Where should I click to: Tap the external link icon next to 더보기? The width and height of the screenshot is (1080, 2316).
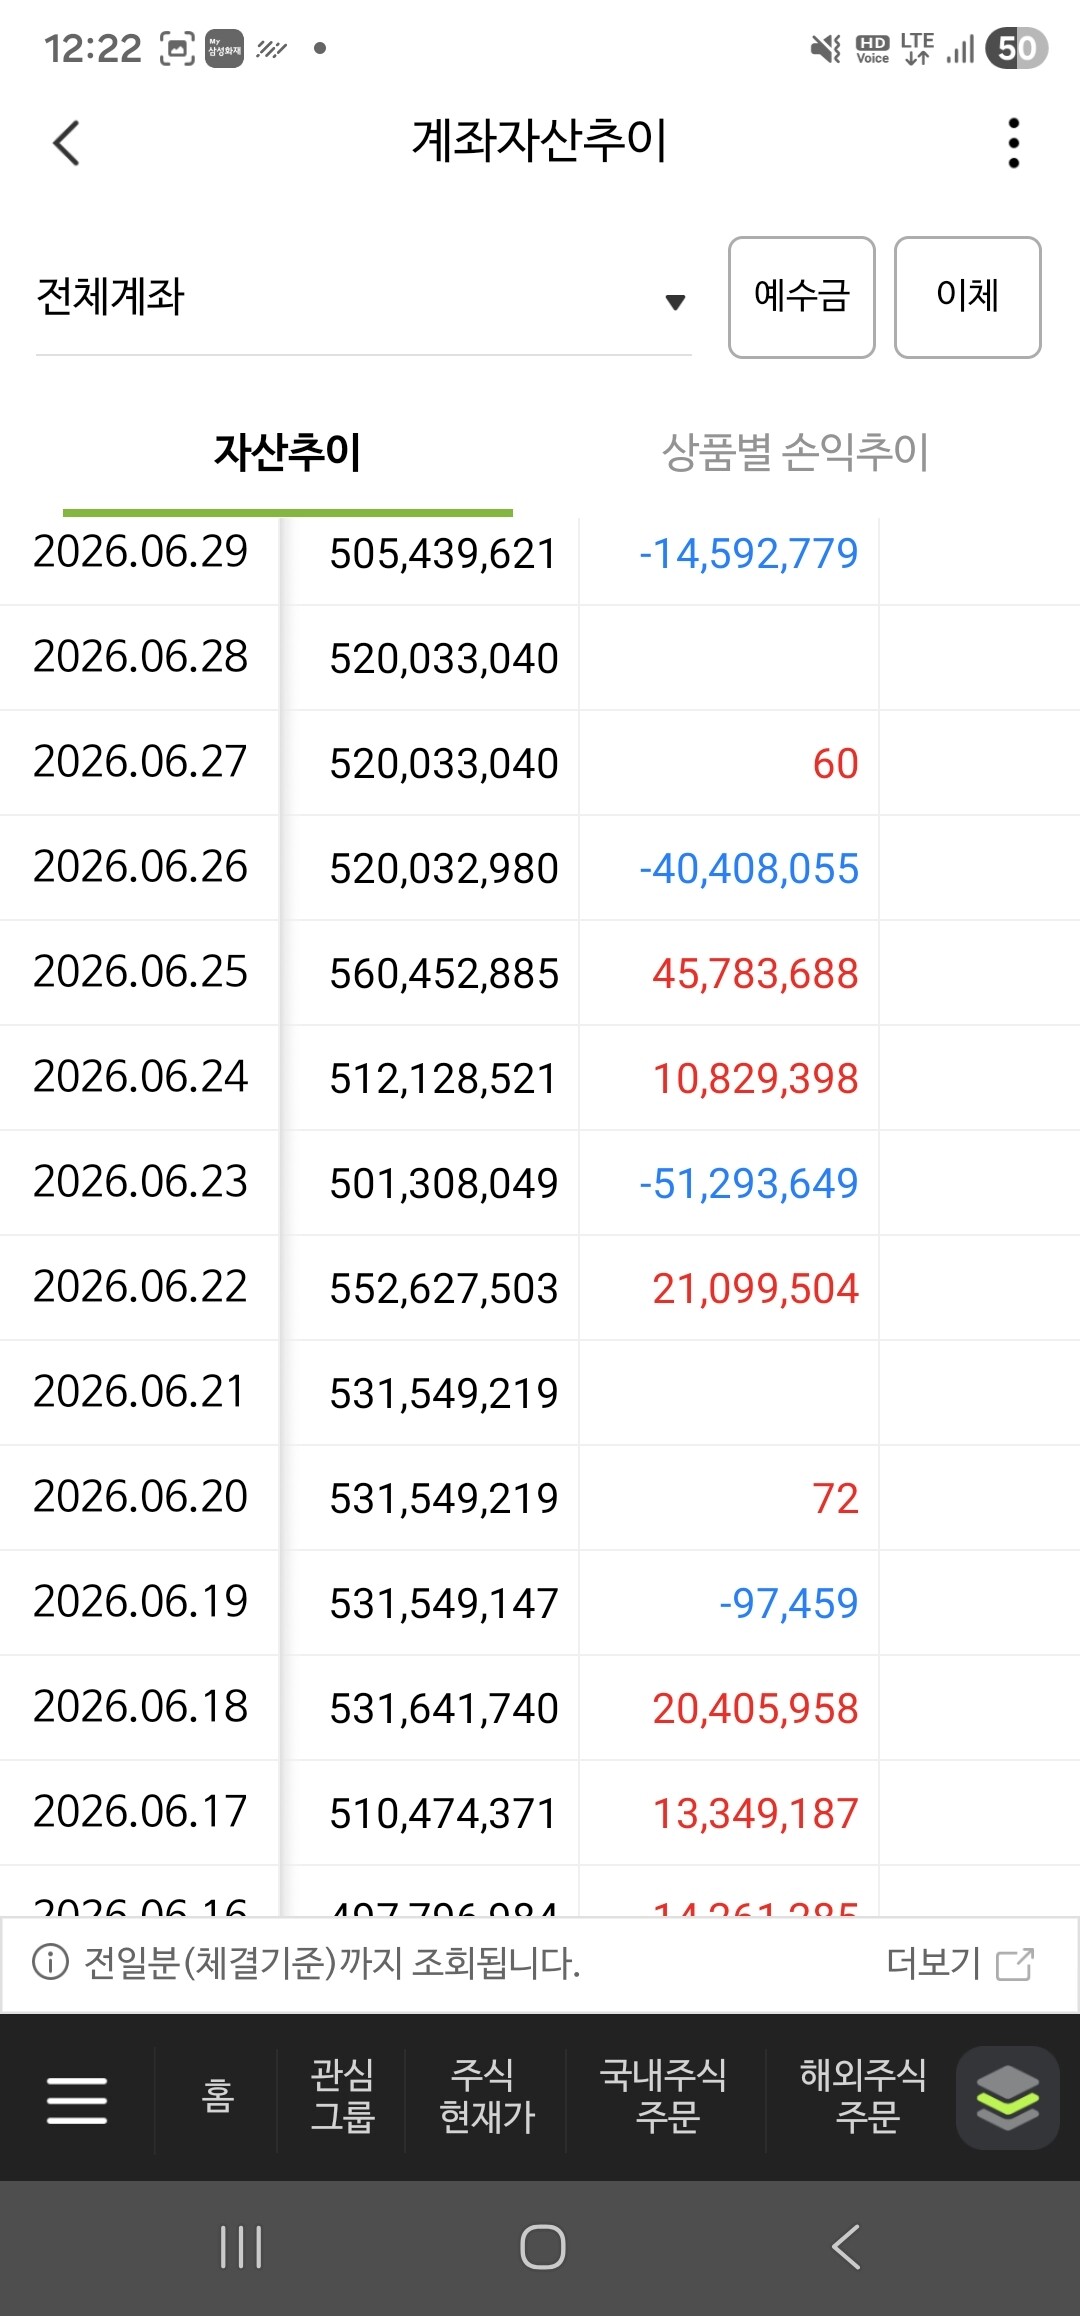tap(1015, 1964)
